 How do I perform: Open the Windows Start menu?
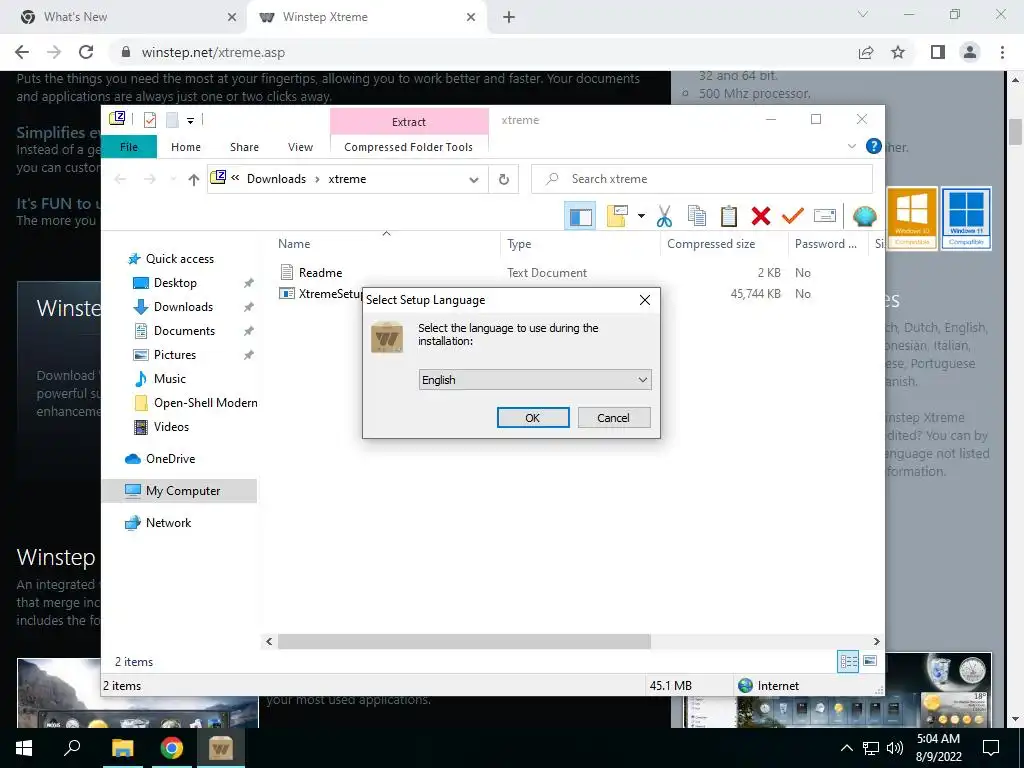24,748
